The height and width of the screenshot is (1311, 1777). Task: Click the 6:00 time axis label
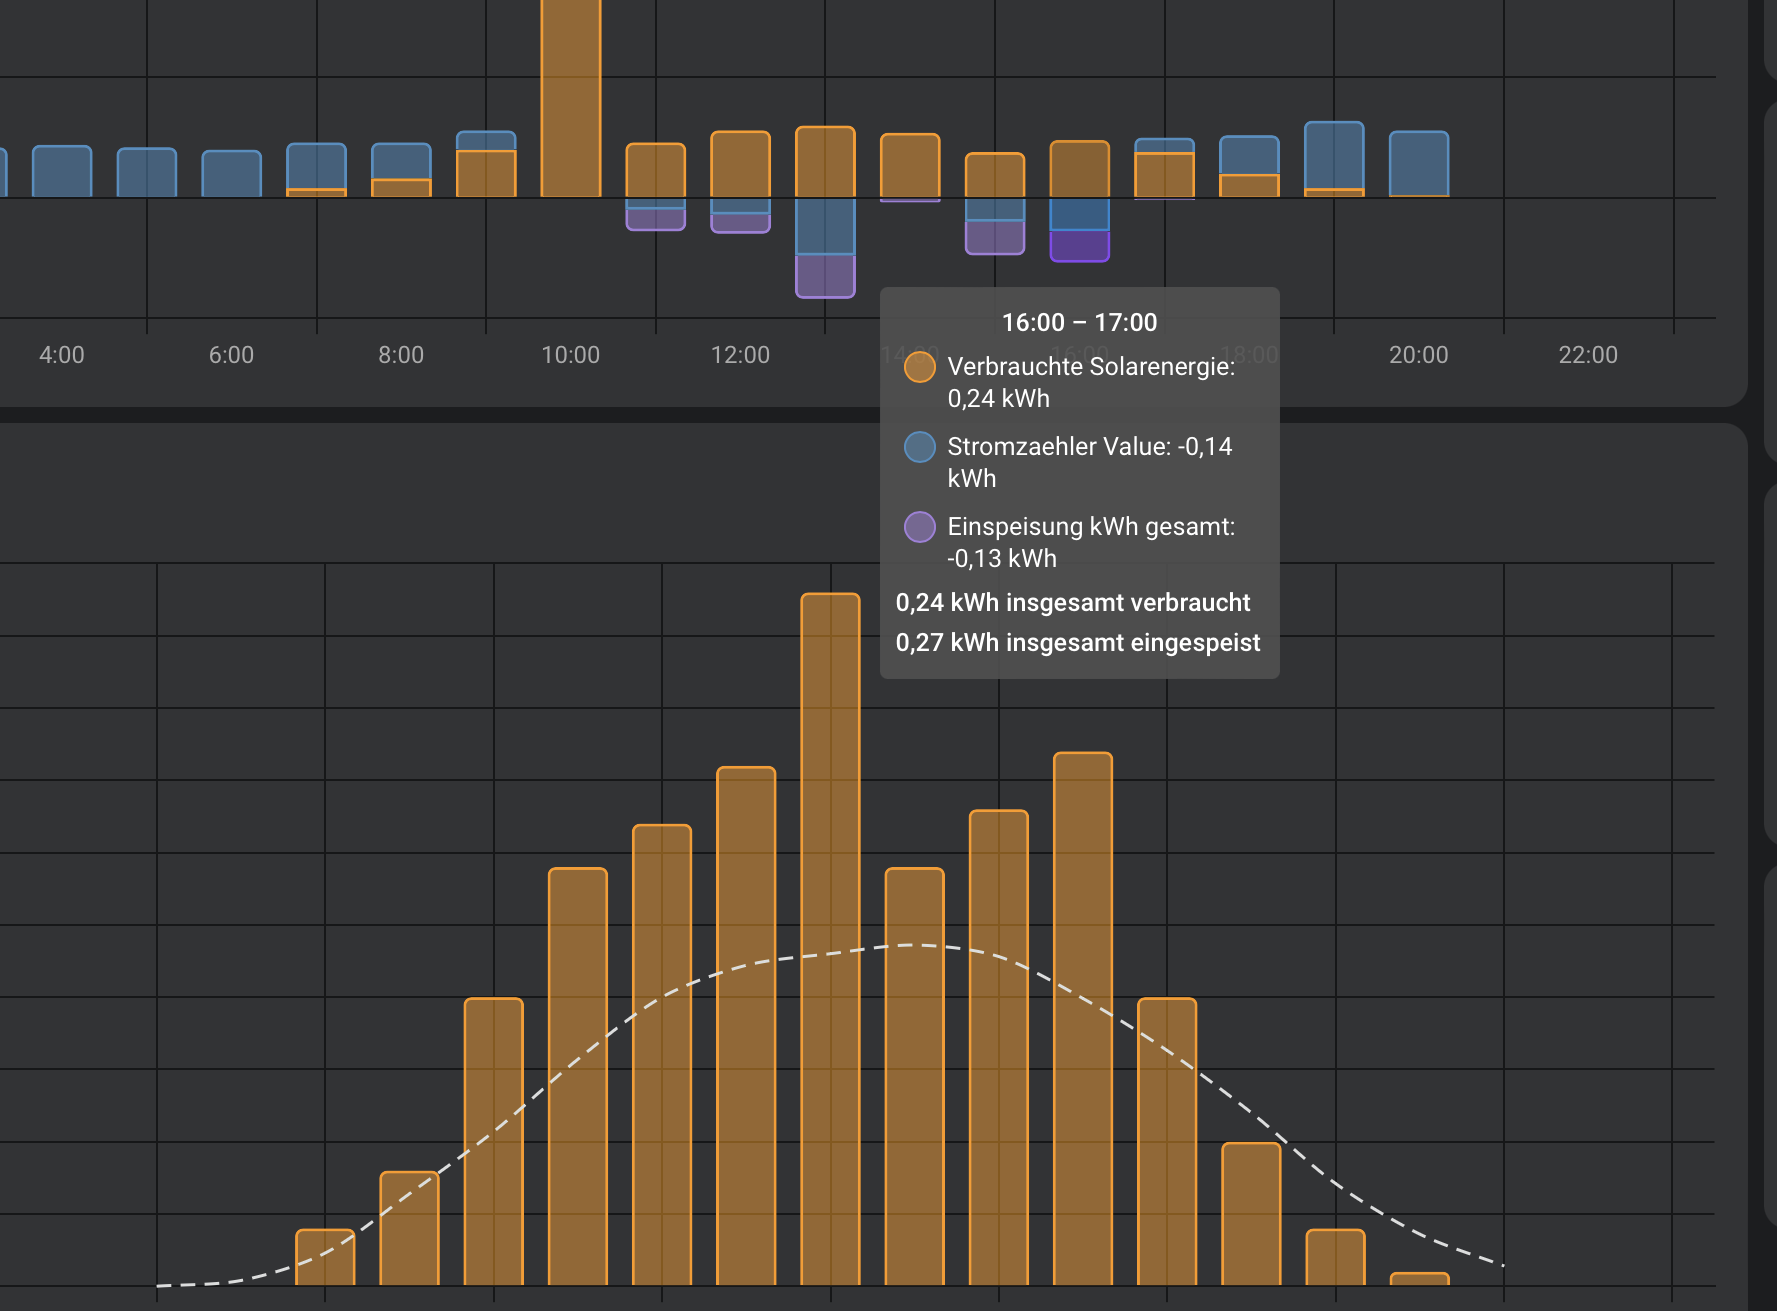click(231, 355)
